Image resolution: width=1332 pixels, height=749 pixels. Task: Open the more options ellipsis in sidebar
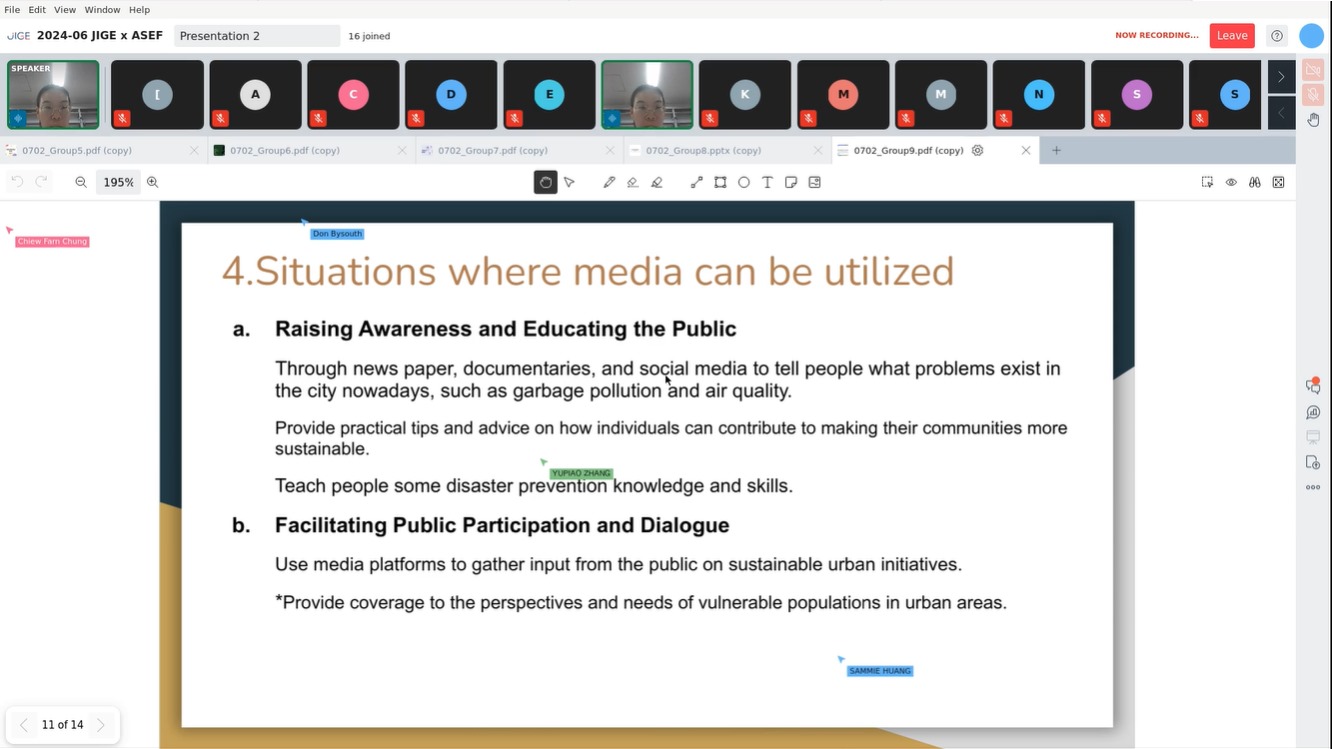[x=1313, y=488]
